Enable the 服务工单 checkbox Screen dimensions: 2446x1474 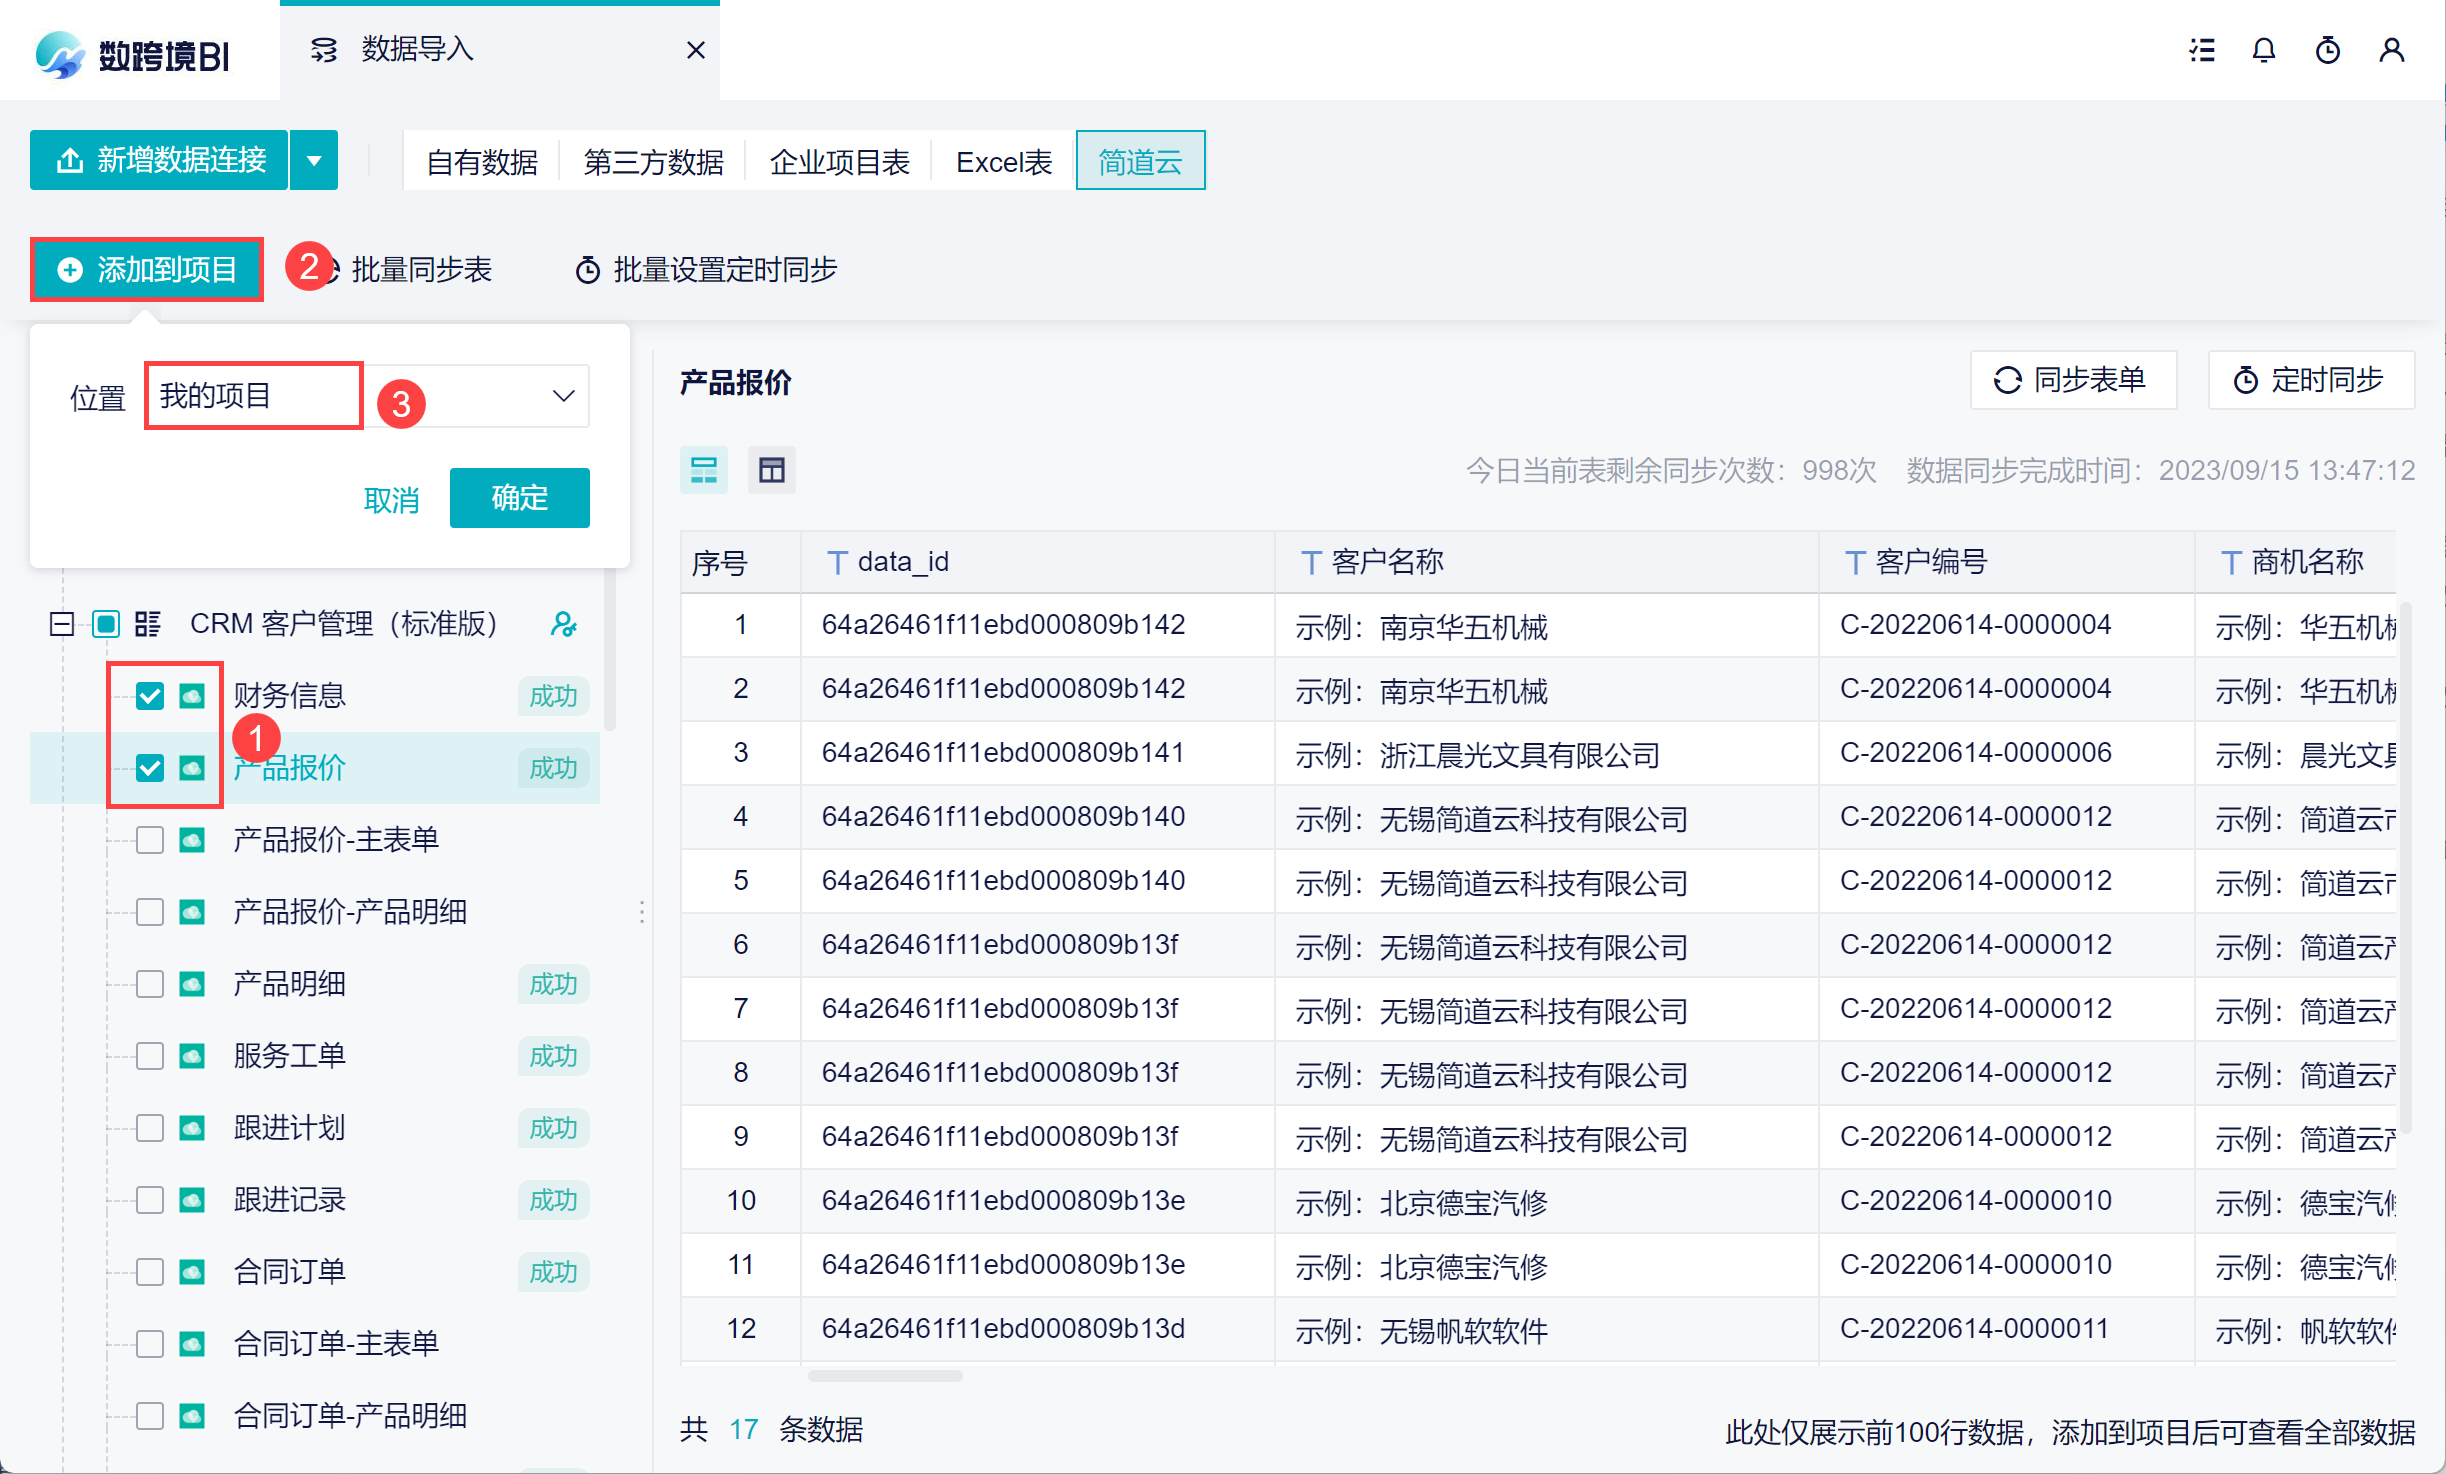[150, 1056]
